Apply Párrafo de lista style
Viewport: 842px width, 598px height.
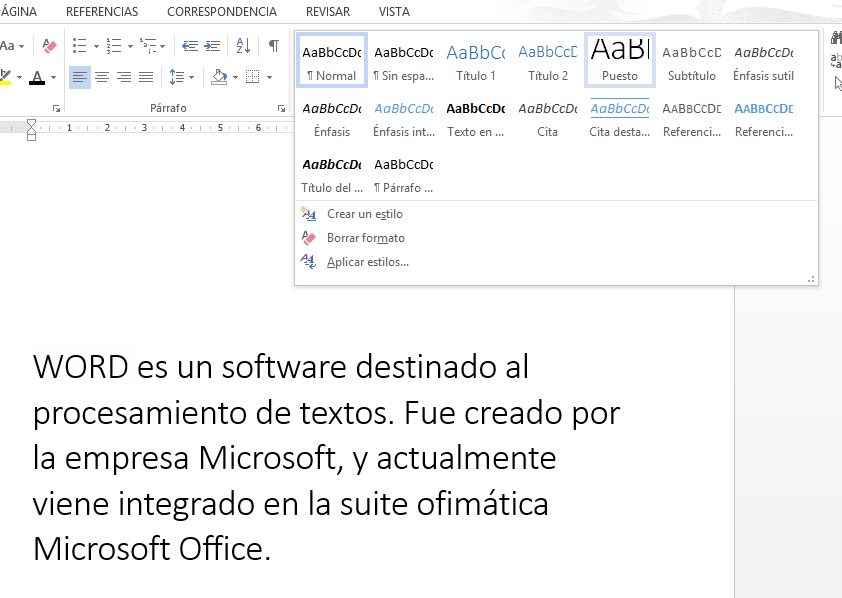[x=404, y=174]
